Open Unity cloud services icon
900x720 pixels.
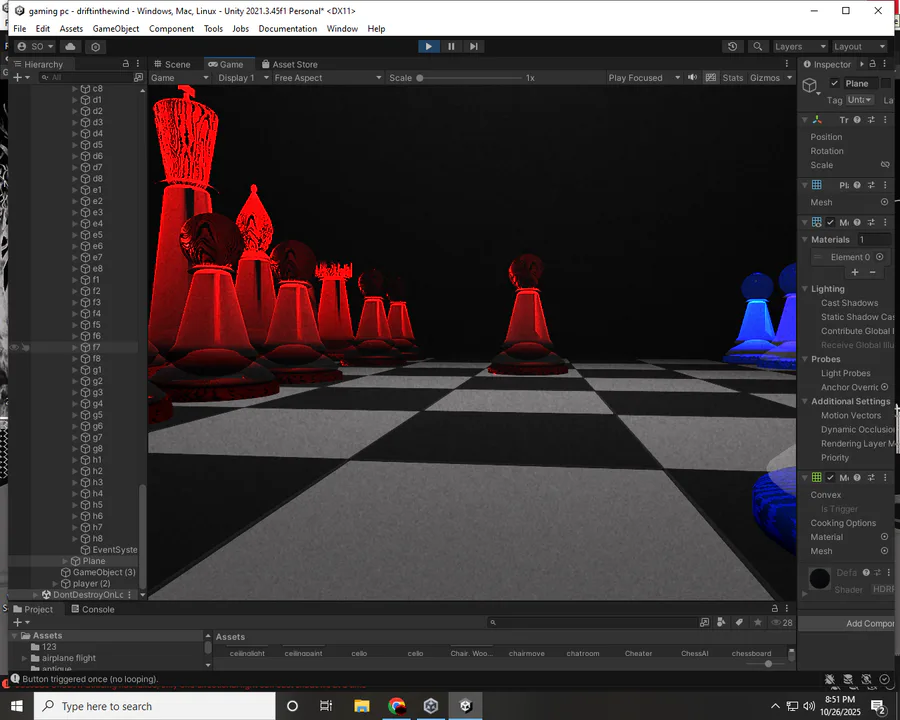tap(70, 46)
